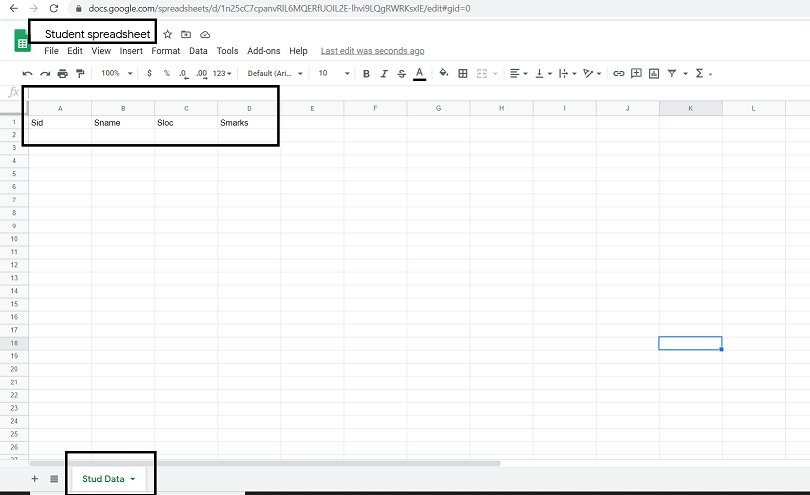Click the insert link icon
Image resolution: width=810 pixels, height=495 pixels.
(619, 73)
